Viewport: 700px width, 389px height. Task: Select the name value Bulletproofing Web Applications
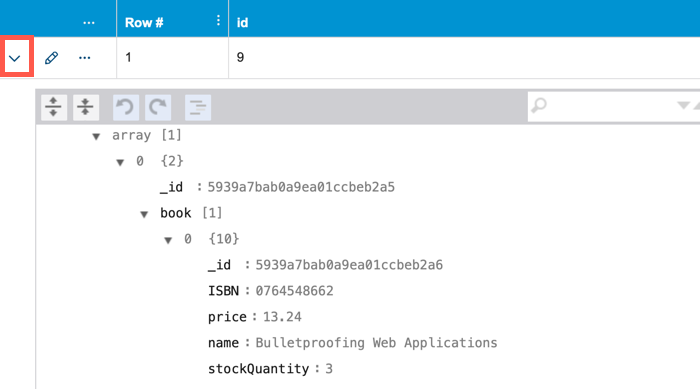point(376,343)
